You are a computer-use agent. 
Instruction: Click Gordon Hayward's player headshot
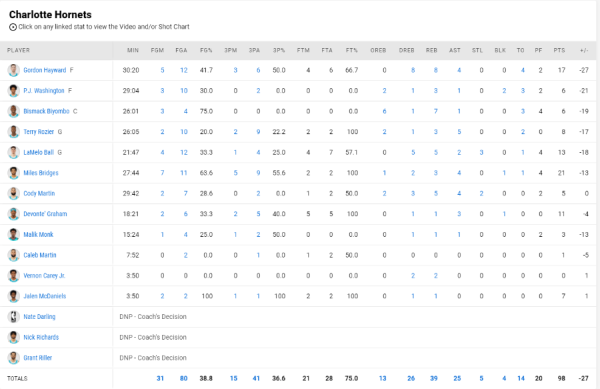coord(13,70)
